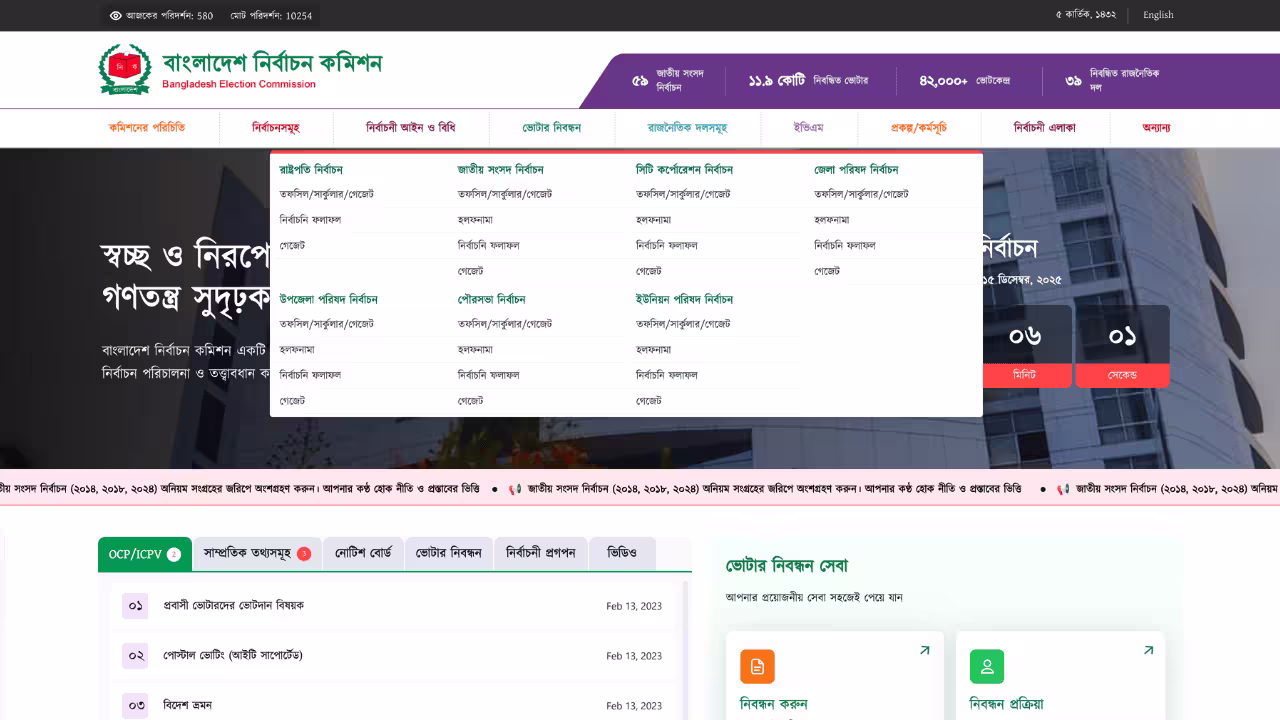Switch to the ভিডিও tab
Screen dimensions: 1280x720
click(622, 554)
